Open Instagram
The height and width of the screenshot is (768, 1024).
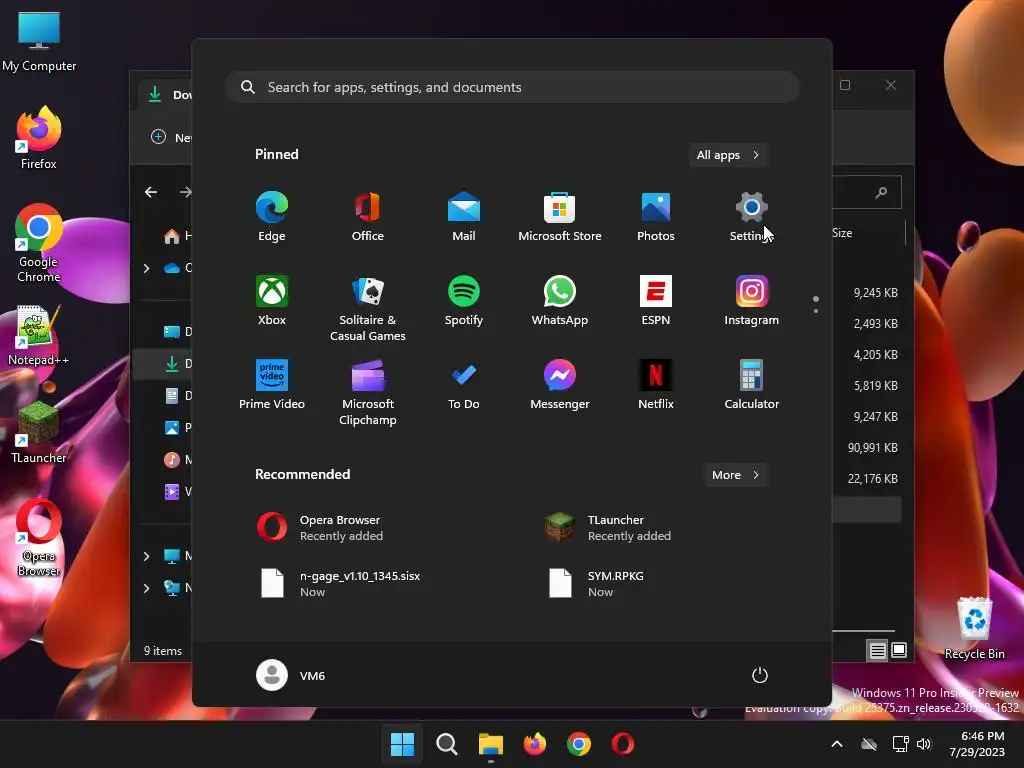coord(752,300)
